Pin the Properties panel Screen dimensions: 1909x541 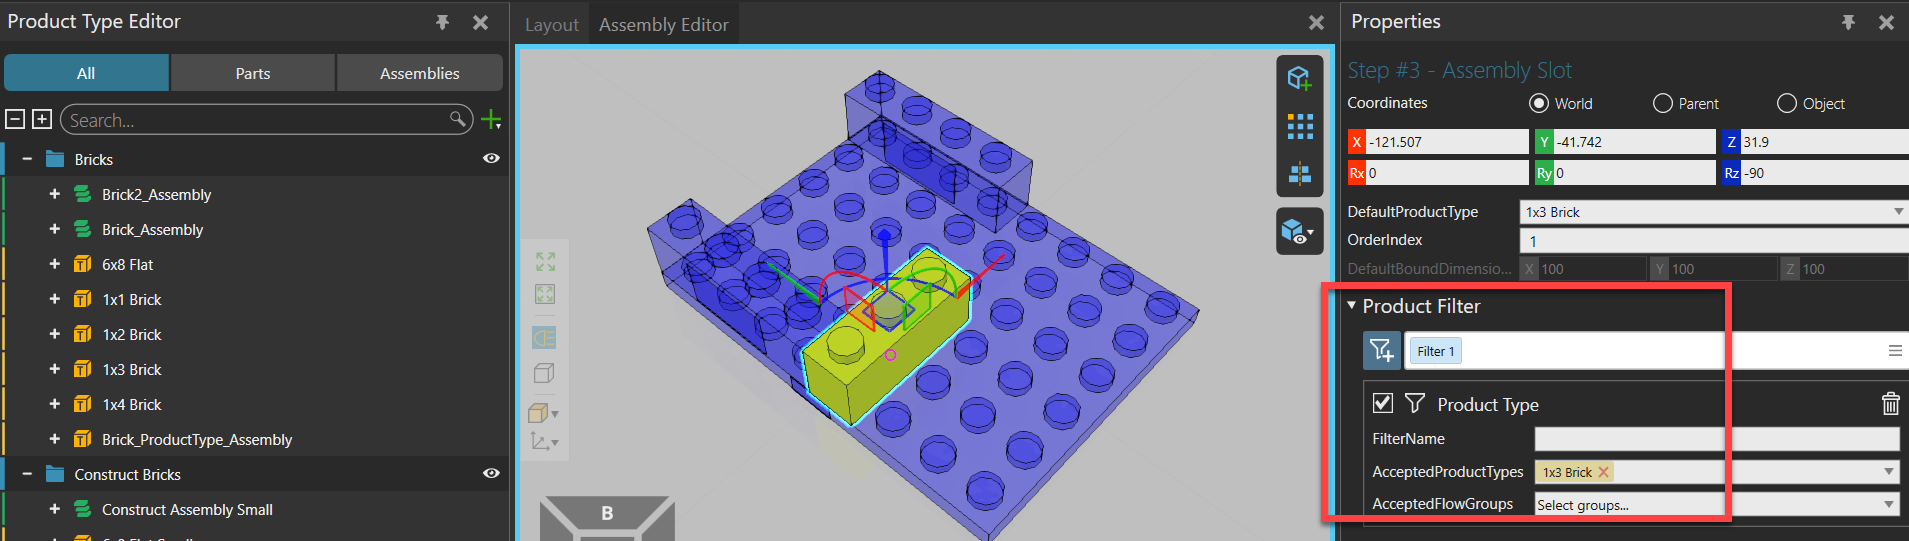pyautogui.click(x=1848, y=22)
